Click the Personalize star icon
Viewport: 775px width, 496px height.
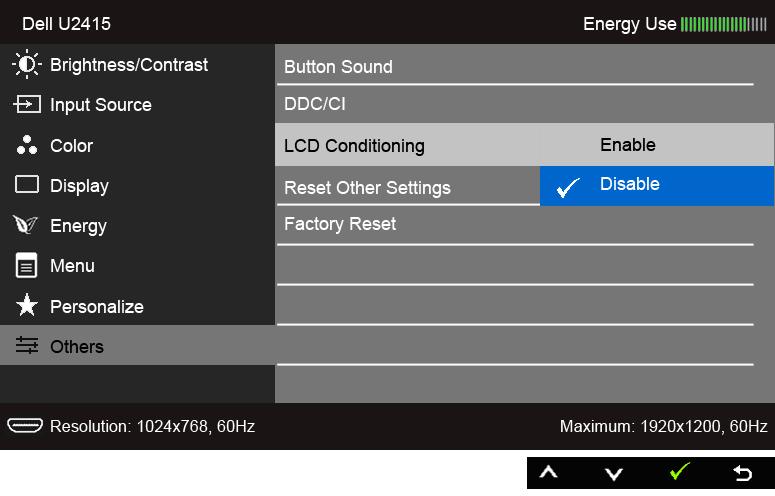pos(27,305)
